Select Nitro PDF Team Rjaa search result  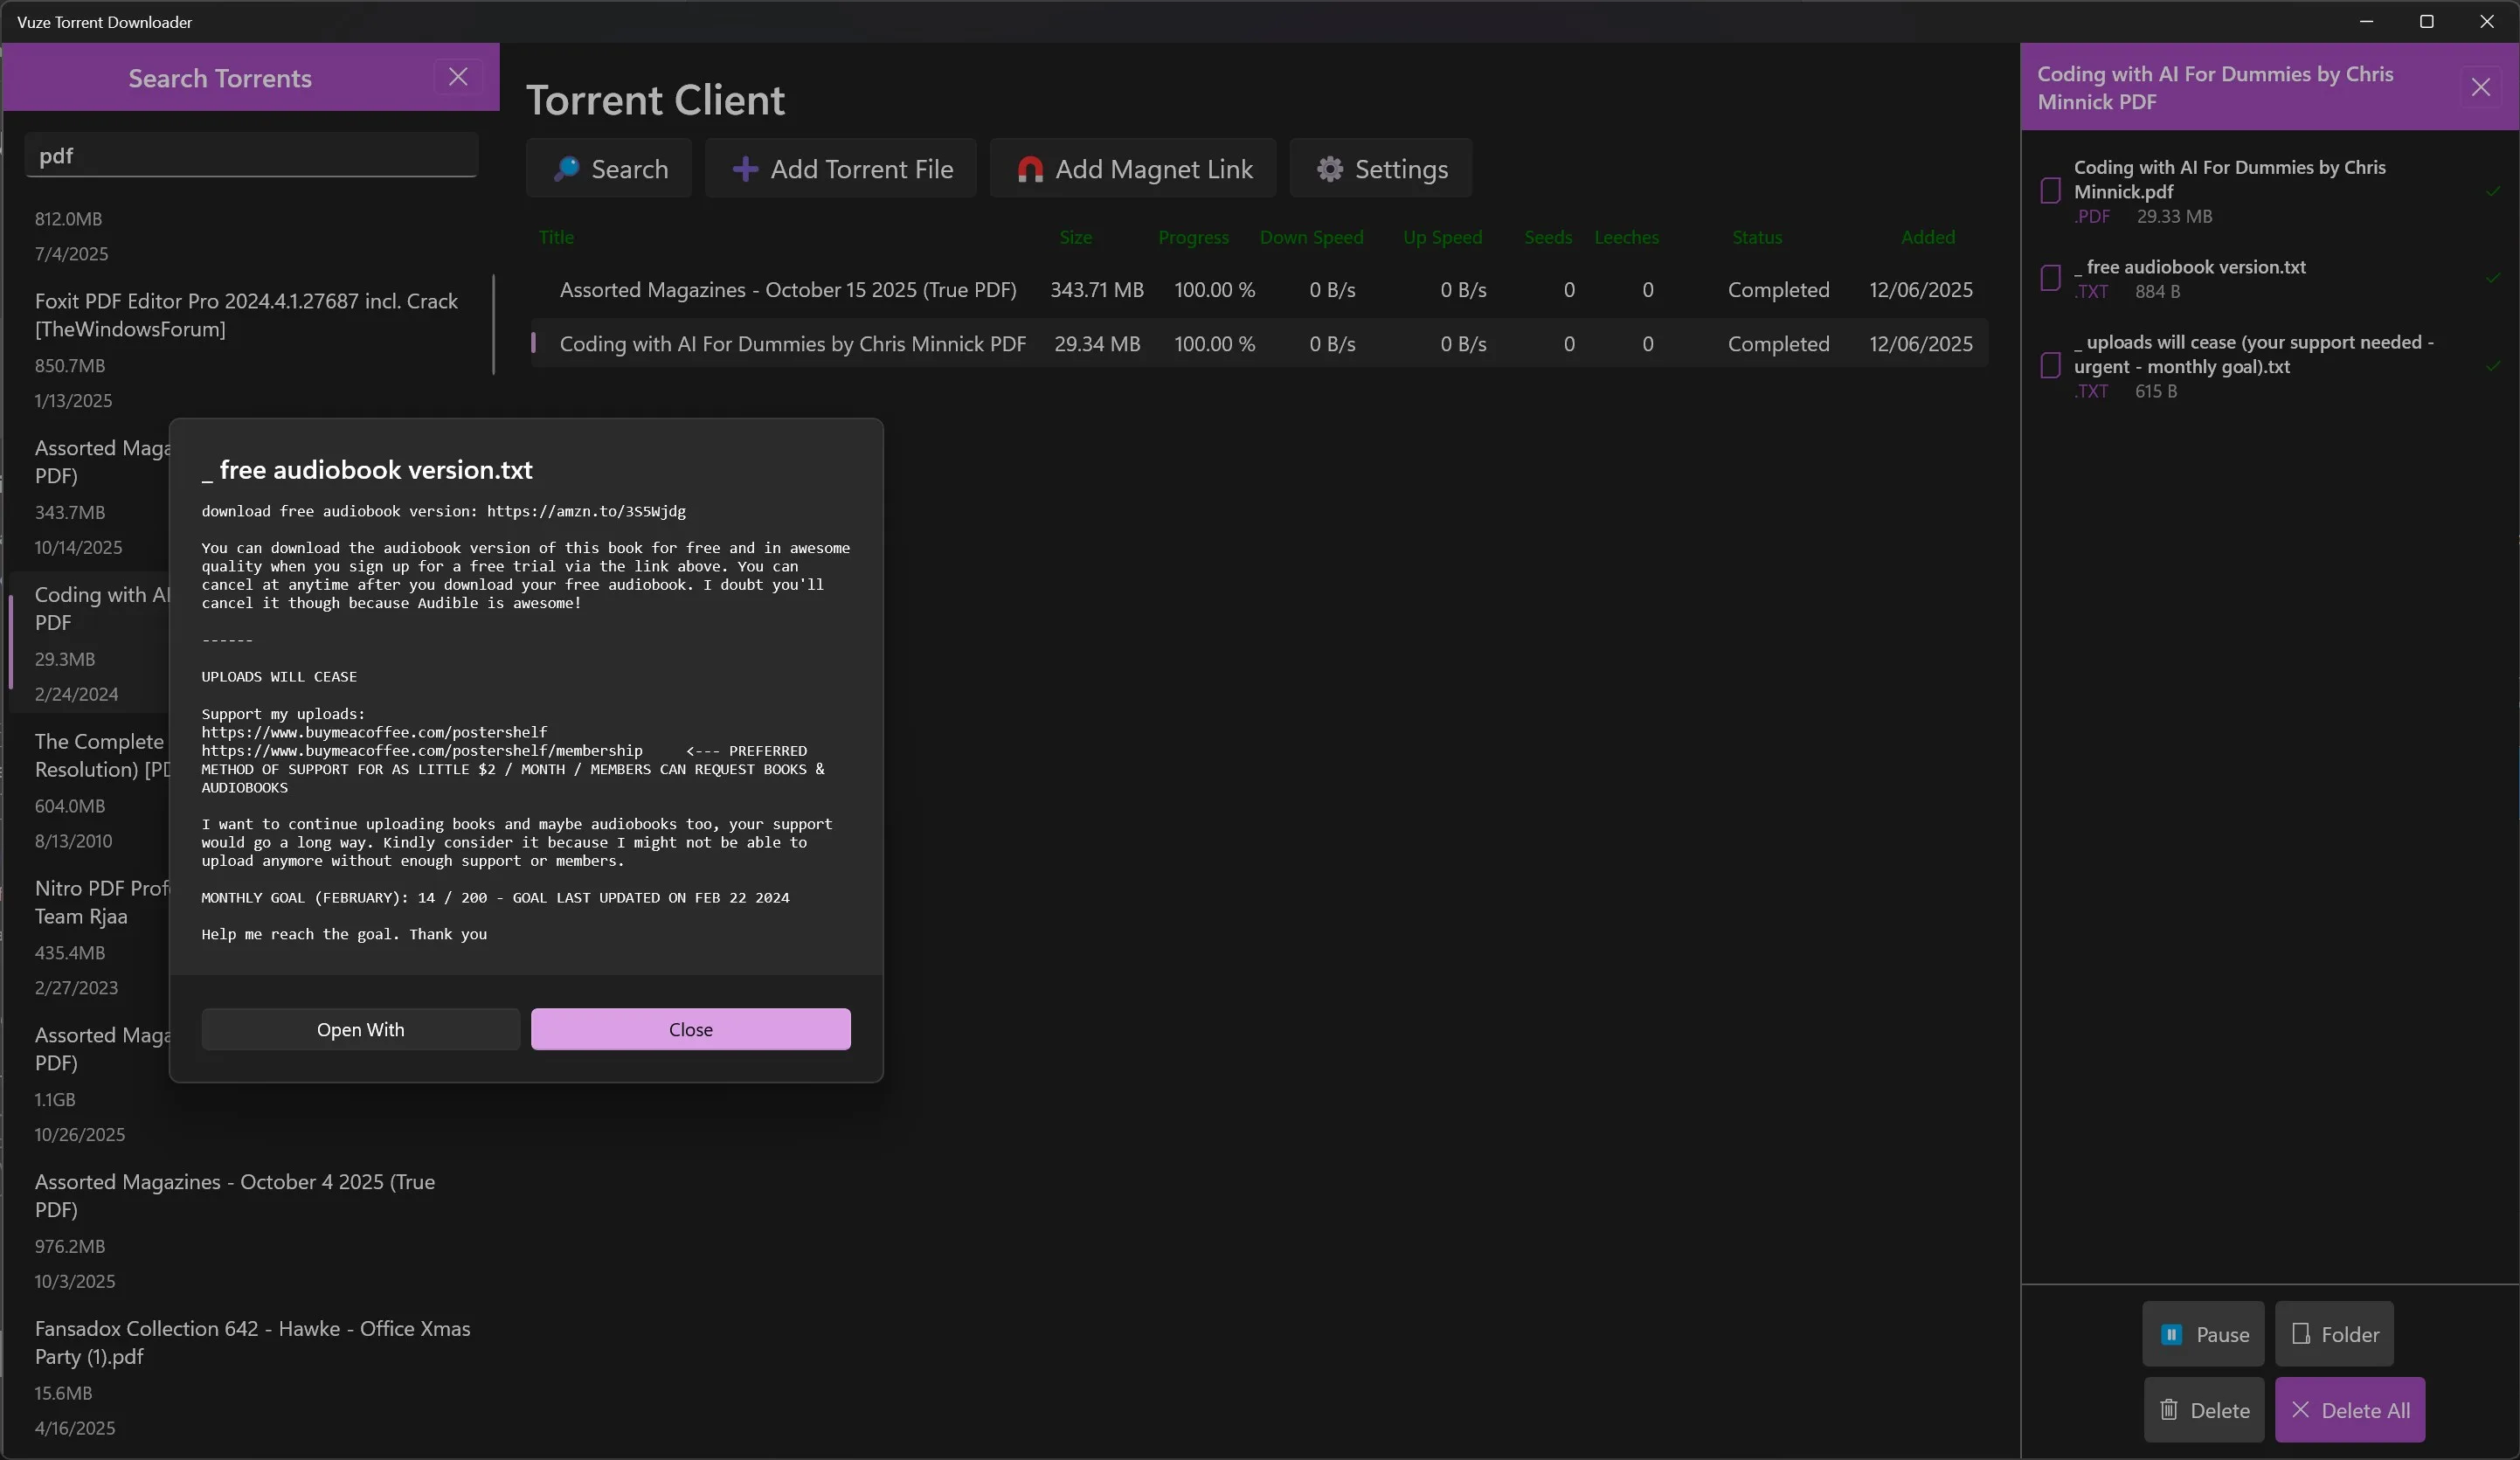pyautogui.click(x=90, y=937)
